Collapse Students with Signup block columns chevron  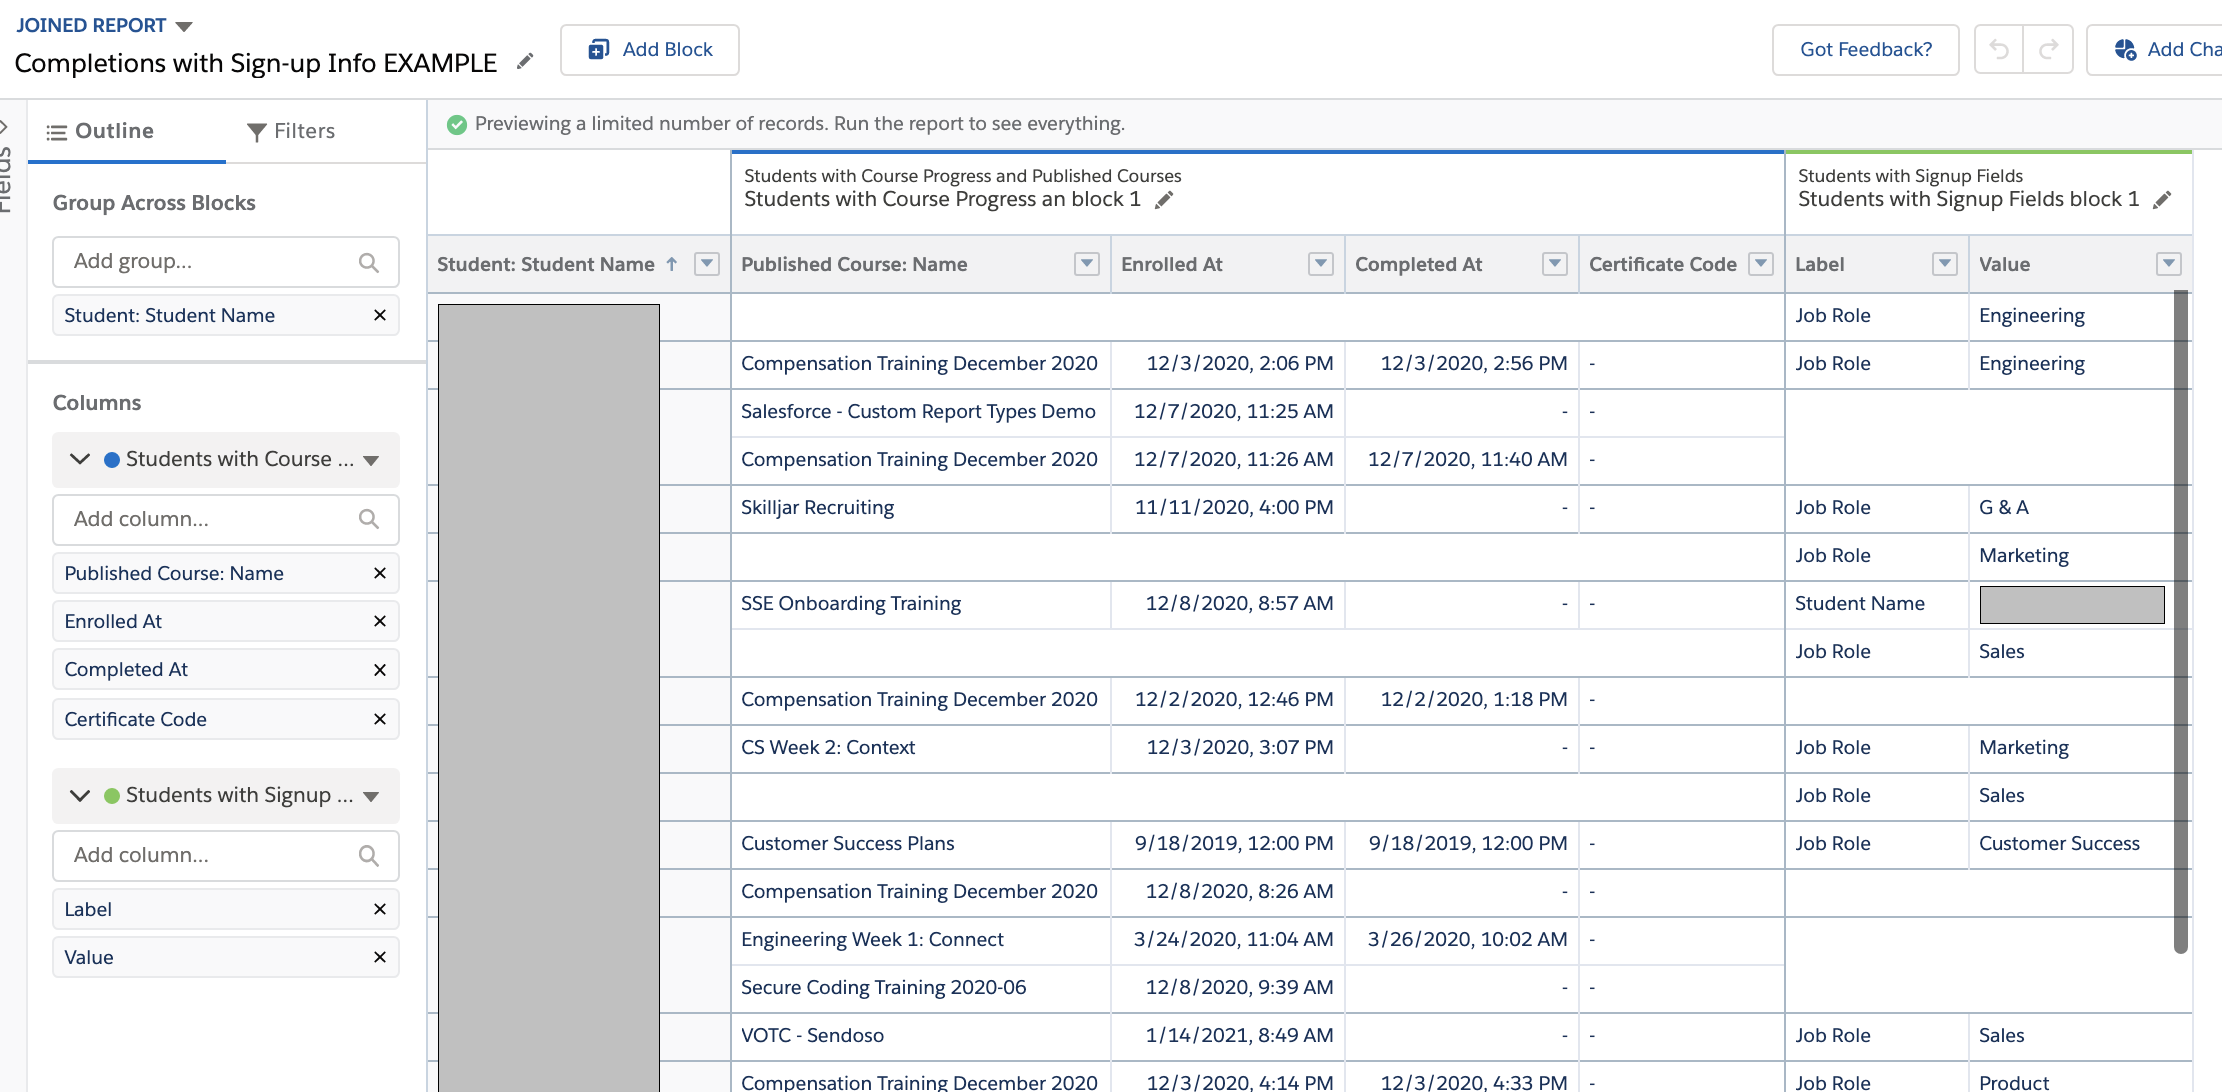tap(80, 795)
